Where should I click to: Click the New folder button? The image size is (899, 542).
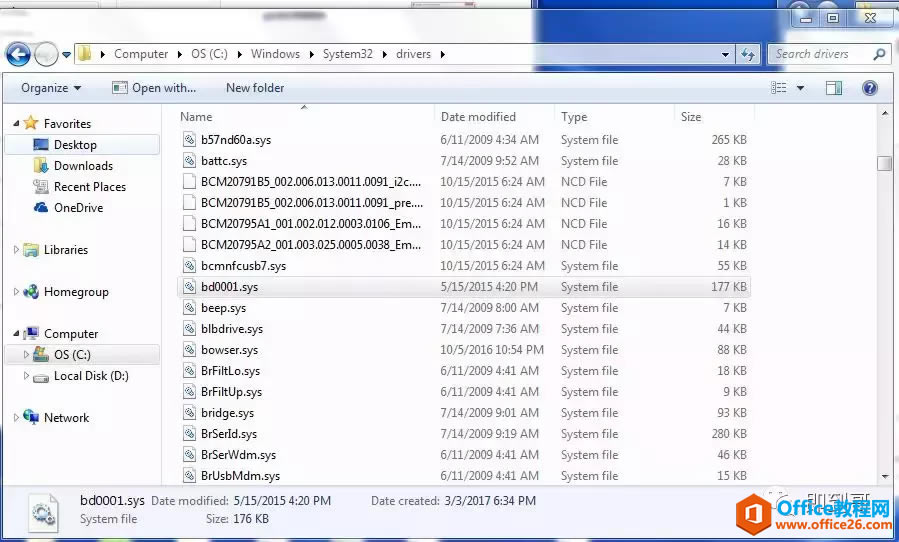click(x=255, y=88)
